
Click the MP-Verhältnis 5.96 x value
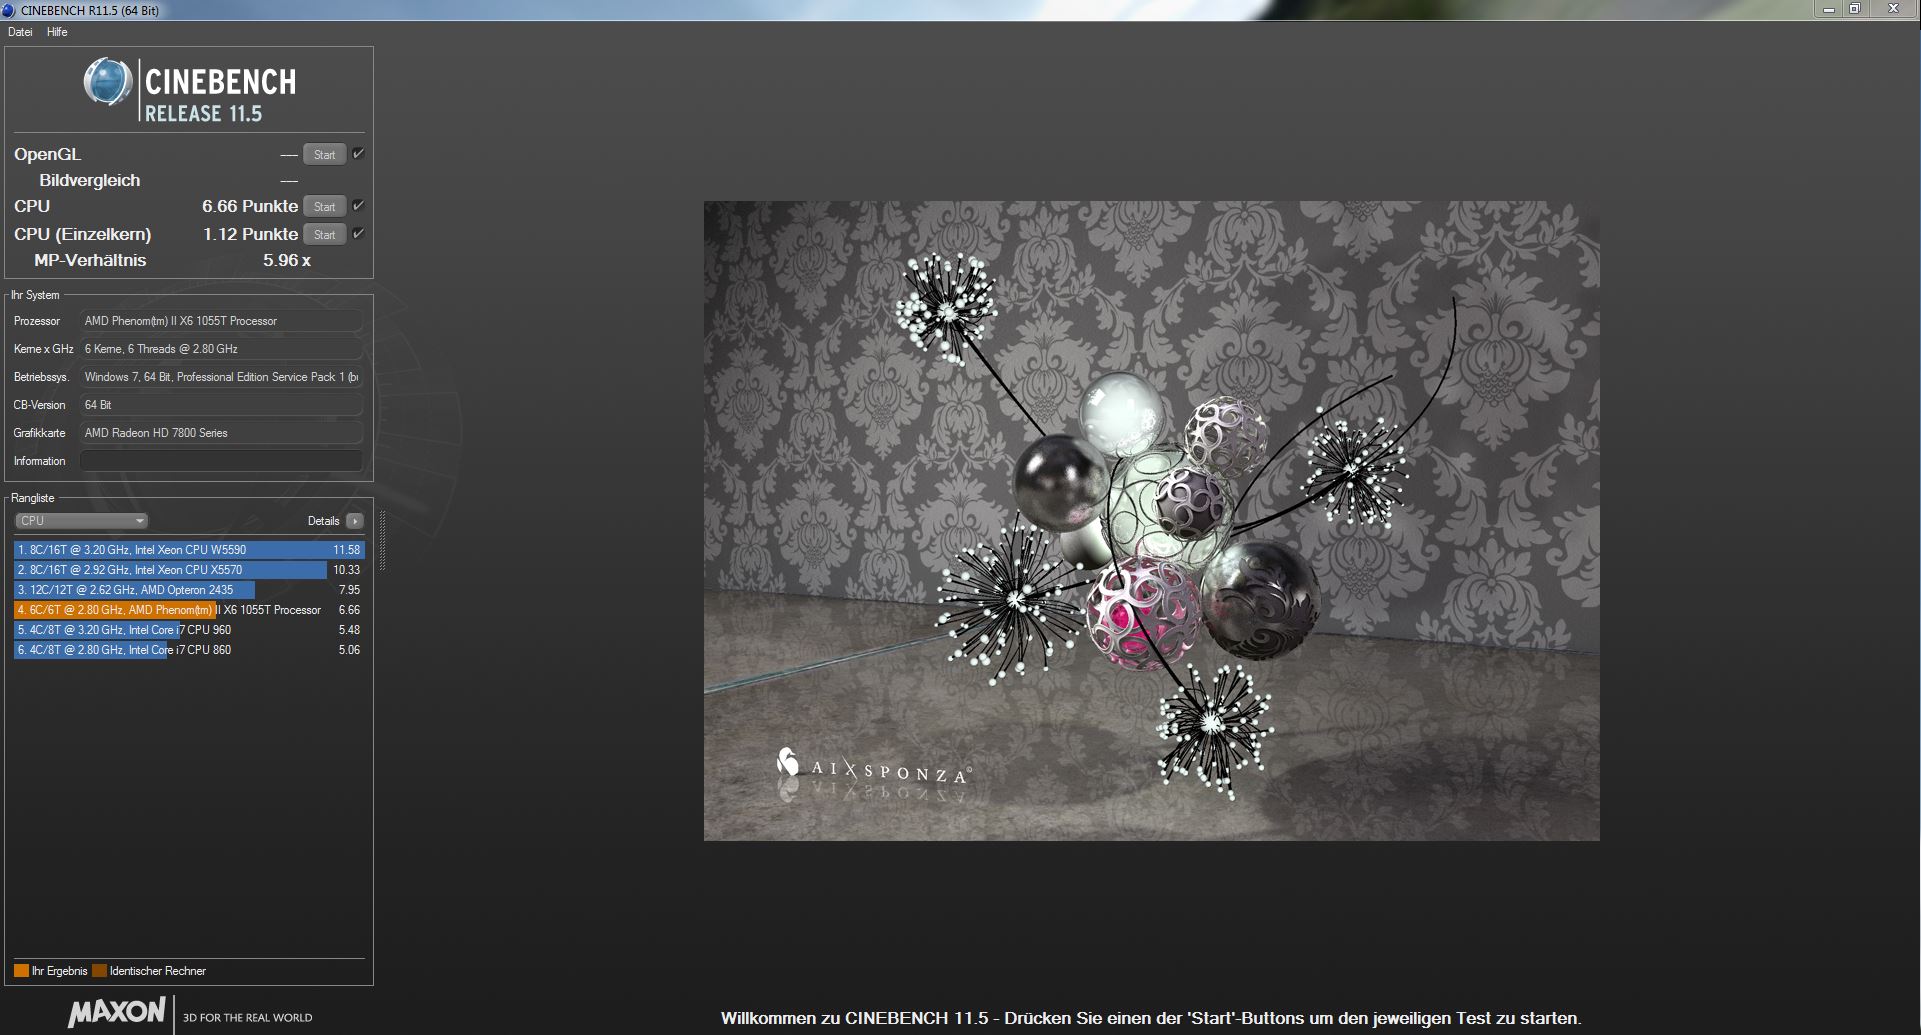tap(287, 260)
